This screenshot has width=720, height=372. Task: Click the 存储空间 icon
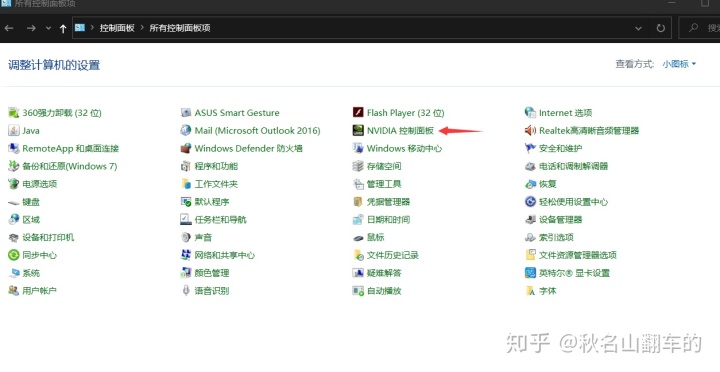coord(358,166)
